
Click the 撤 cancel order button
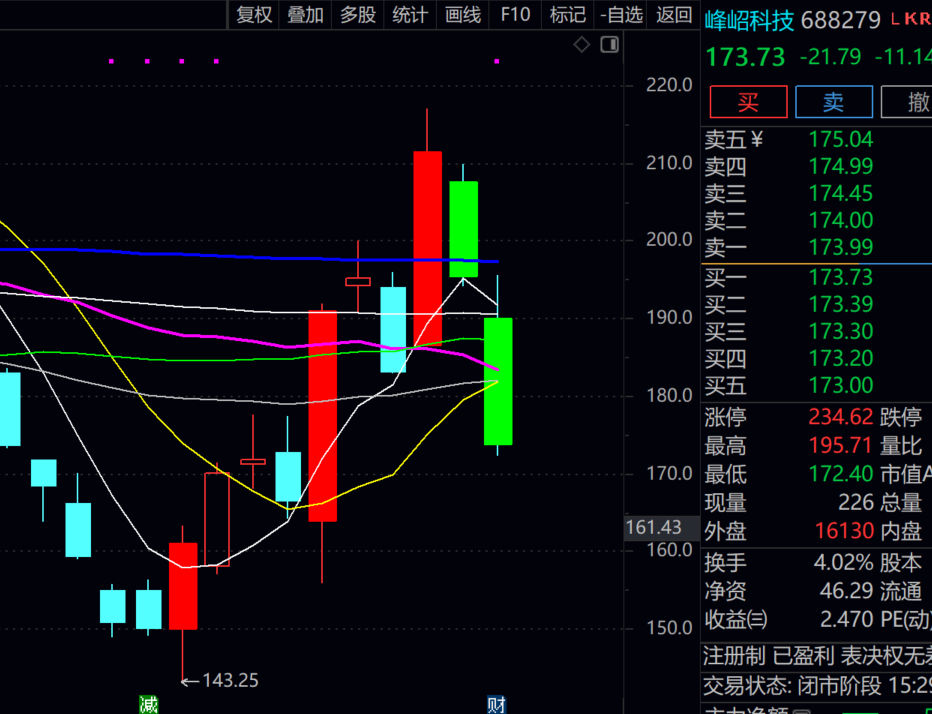pyautogui.click(x=907, y=102)
